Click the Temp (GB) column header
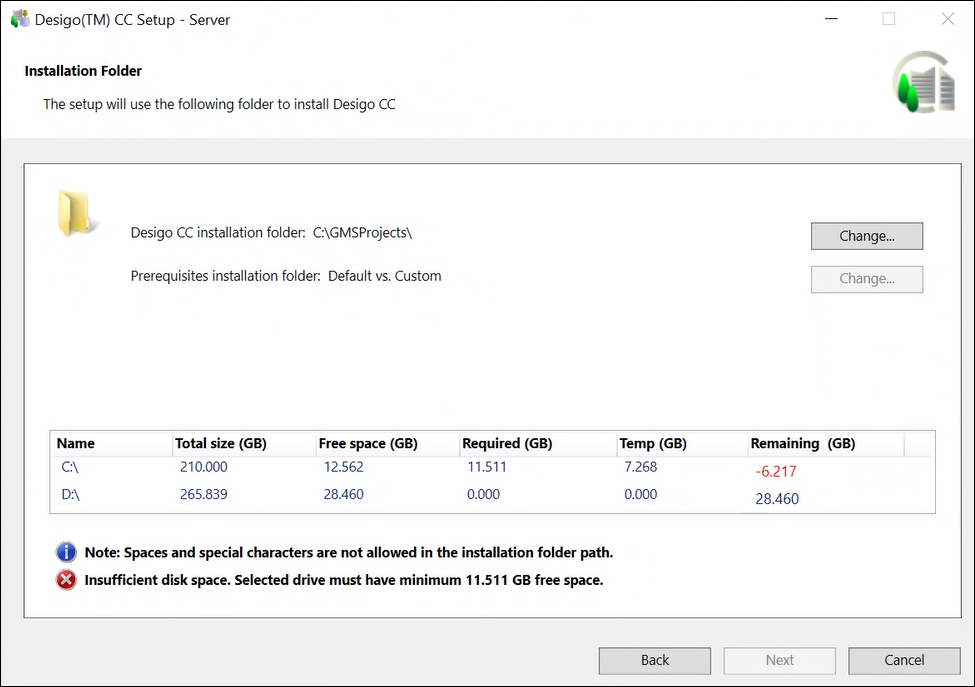975x687 pixels. 652,443
